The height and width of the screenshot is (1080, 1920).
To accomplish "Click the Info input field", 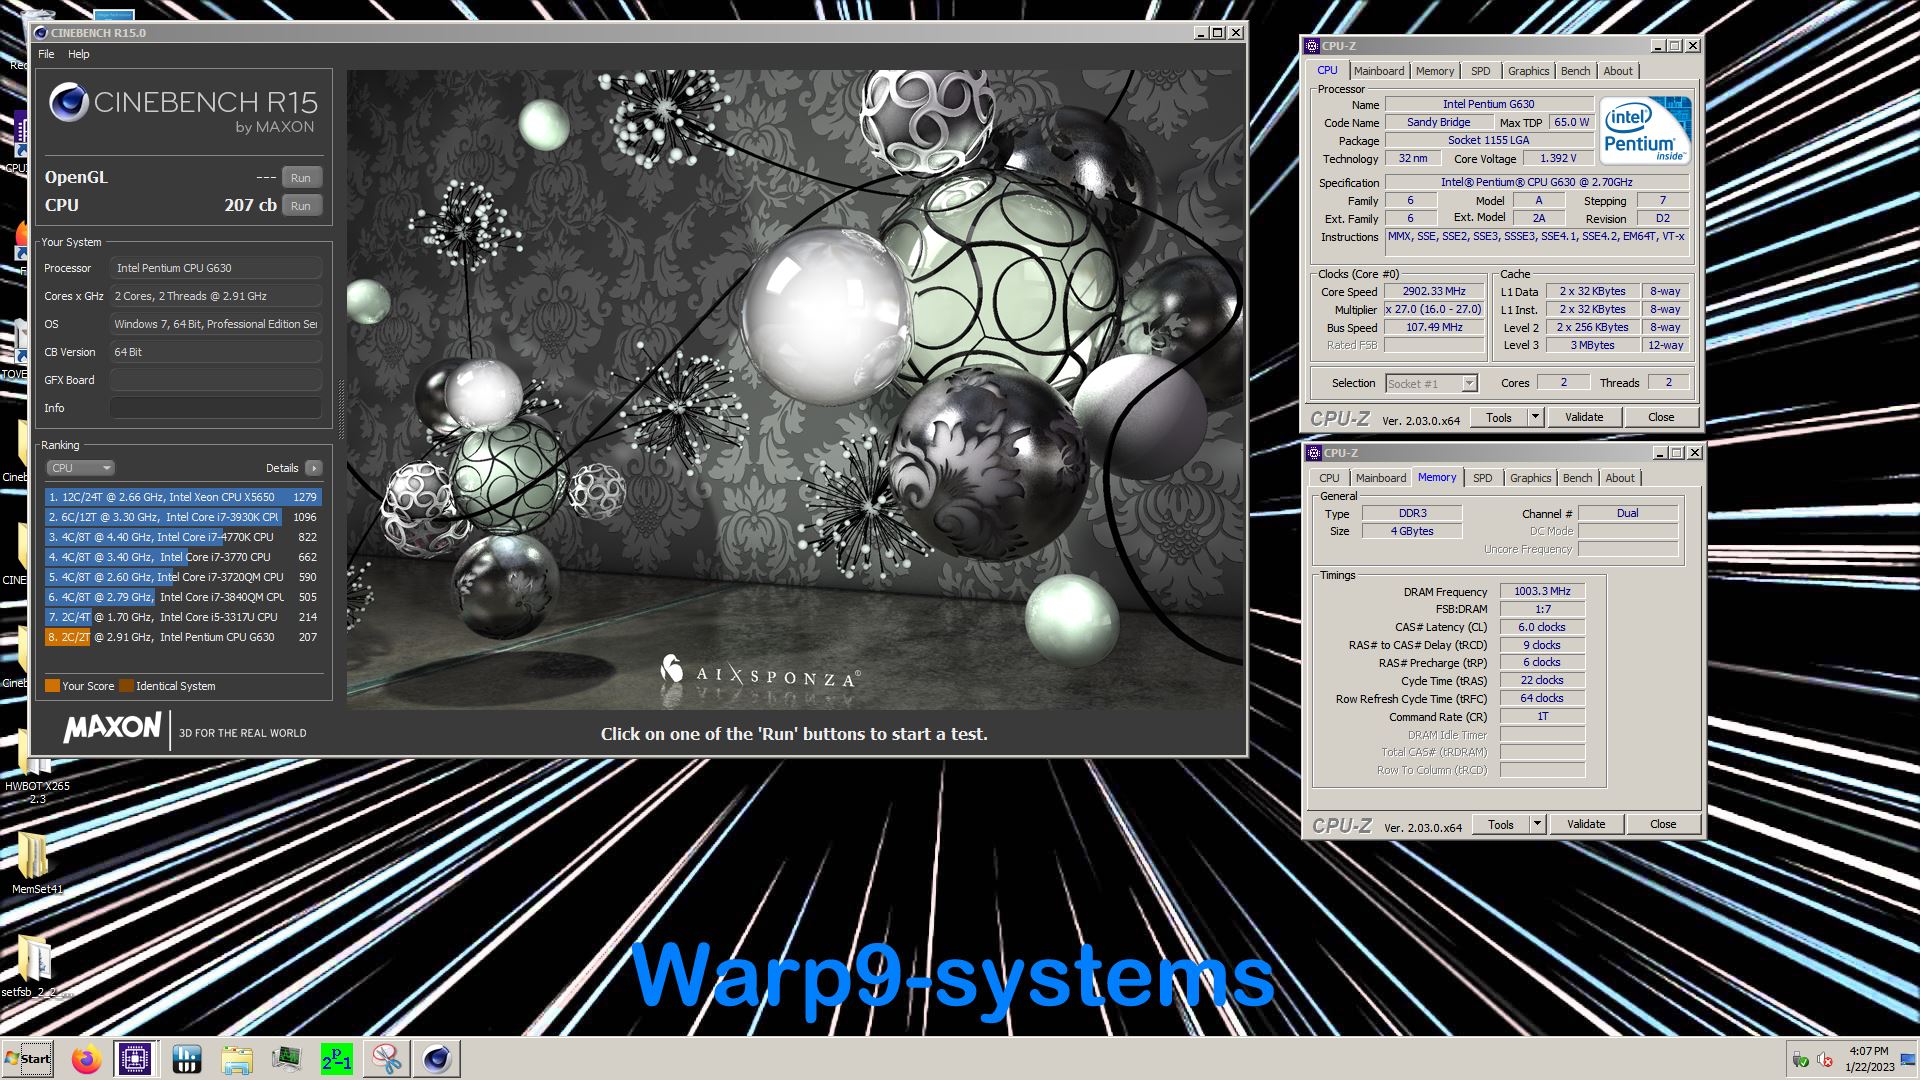I will (x=216, y=408).
